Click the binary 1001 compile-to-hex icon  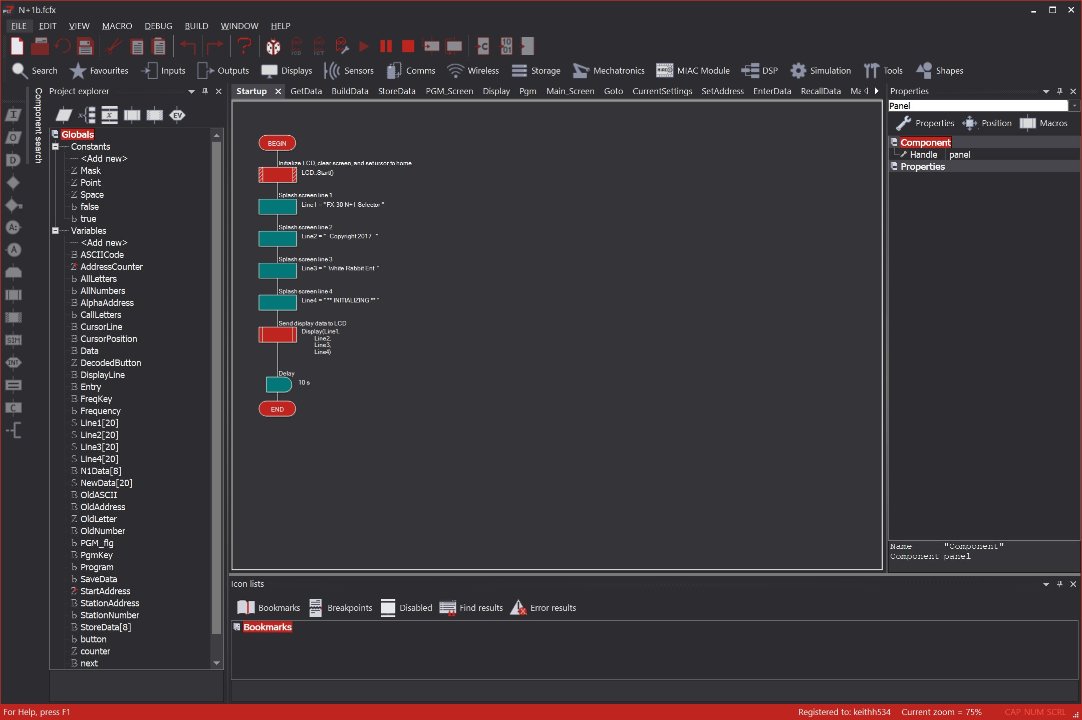(x=506, y=46)
